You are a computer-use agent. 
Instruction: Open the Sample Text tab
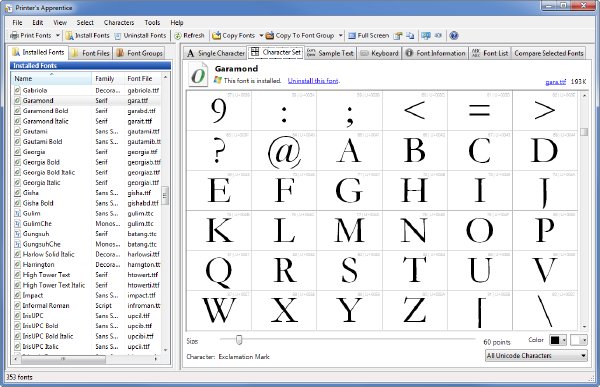point(330,53)
